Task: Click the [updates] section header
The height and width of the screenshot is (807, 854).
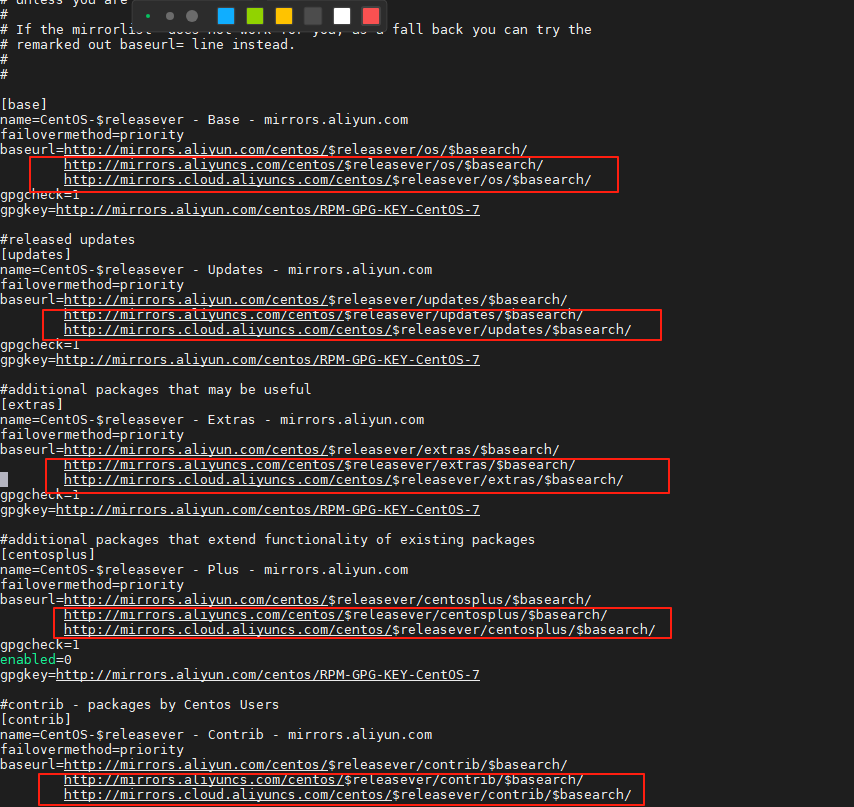Action: click(36, 254)
